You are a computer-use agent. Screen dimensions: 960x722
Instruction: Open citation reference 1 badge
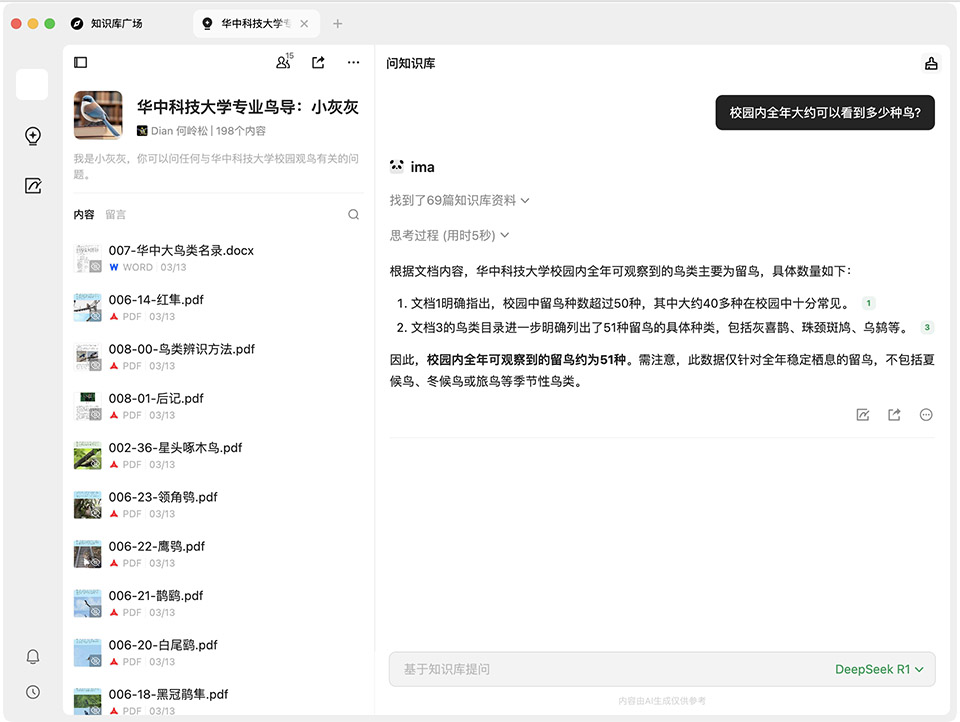[x=868, y=304]
